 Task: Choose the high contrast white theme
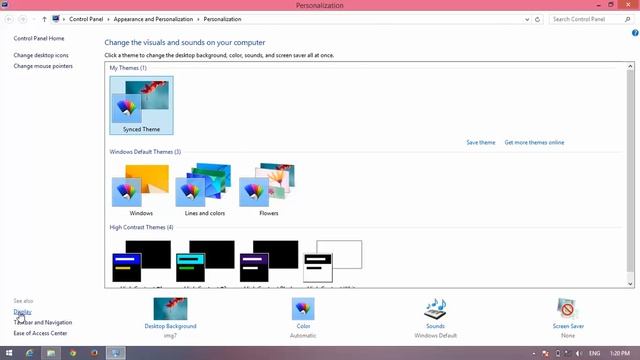point(332,261)
